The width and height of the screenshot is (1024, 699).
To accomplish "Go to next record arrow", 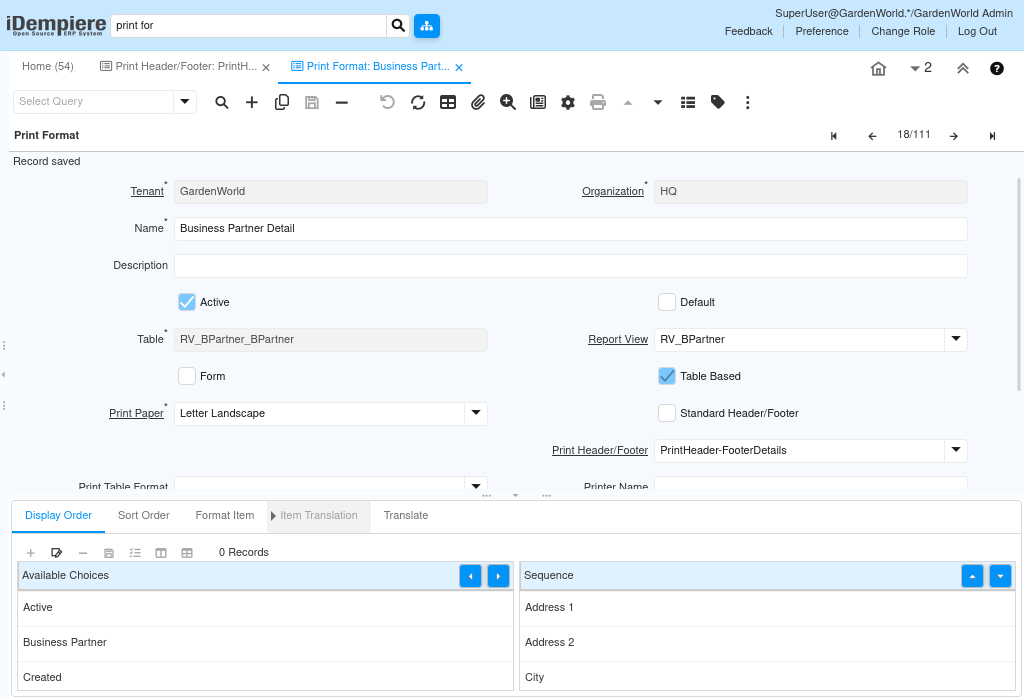I will click(x=953, y=136).
